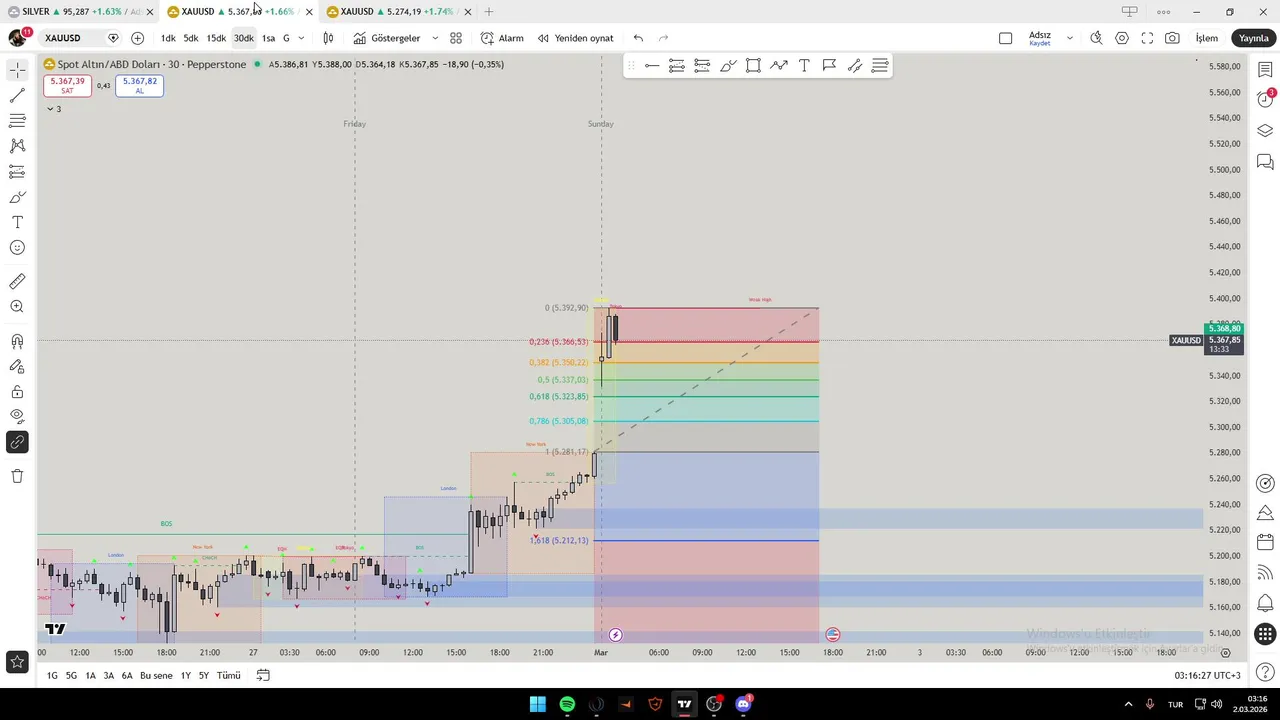Image resolution: width=1280 pixels, height=720 pixels.
Task: Set the date range to 1G
Action: click(52, 676)
